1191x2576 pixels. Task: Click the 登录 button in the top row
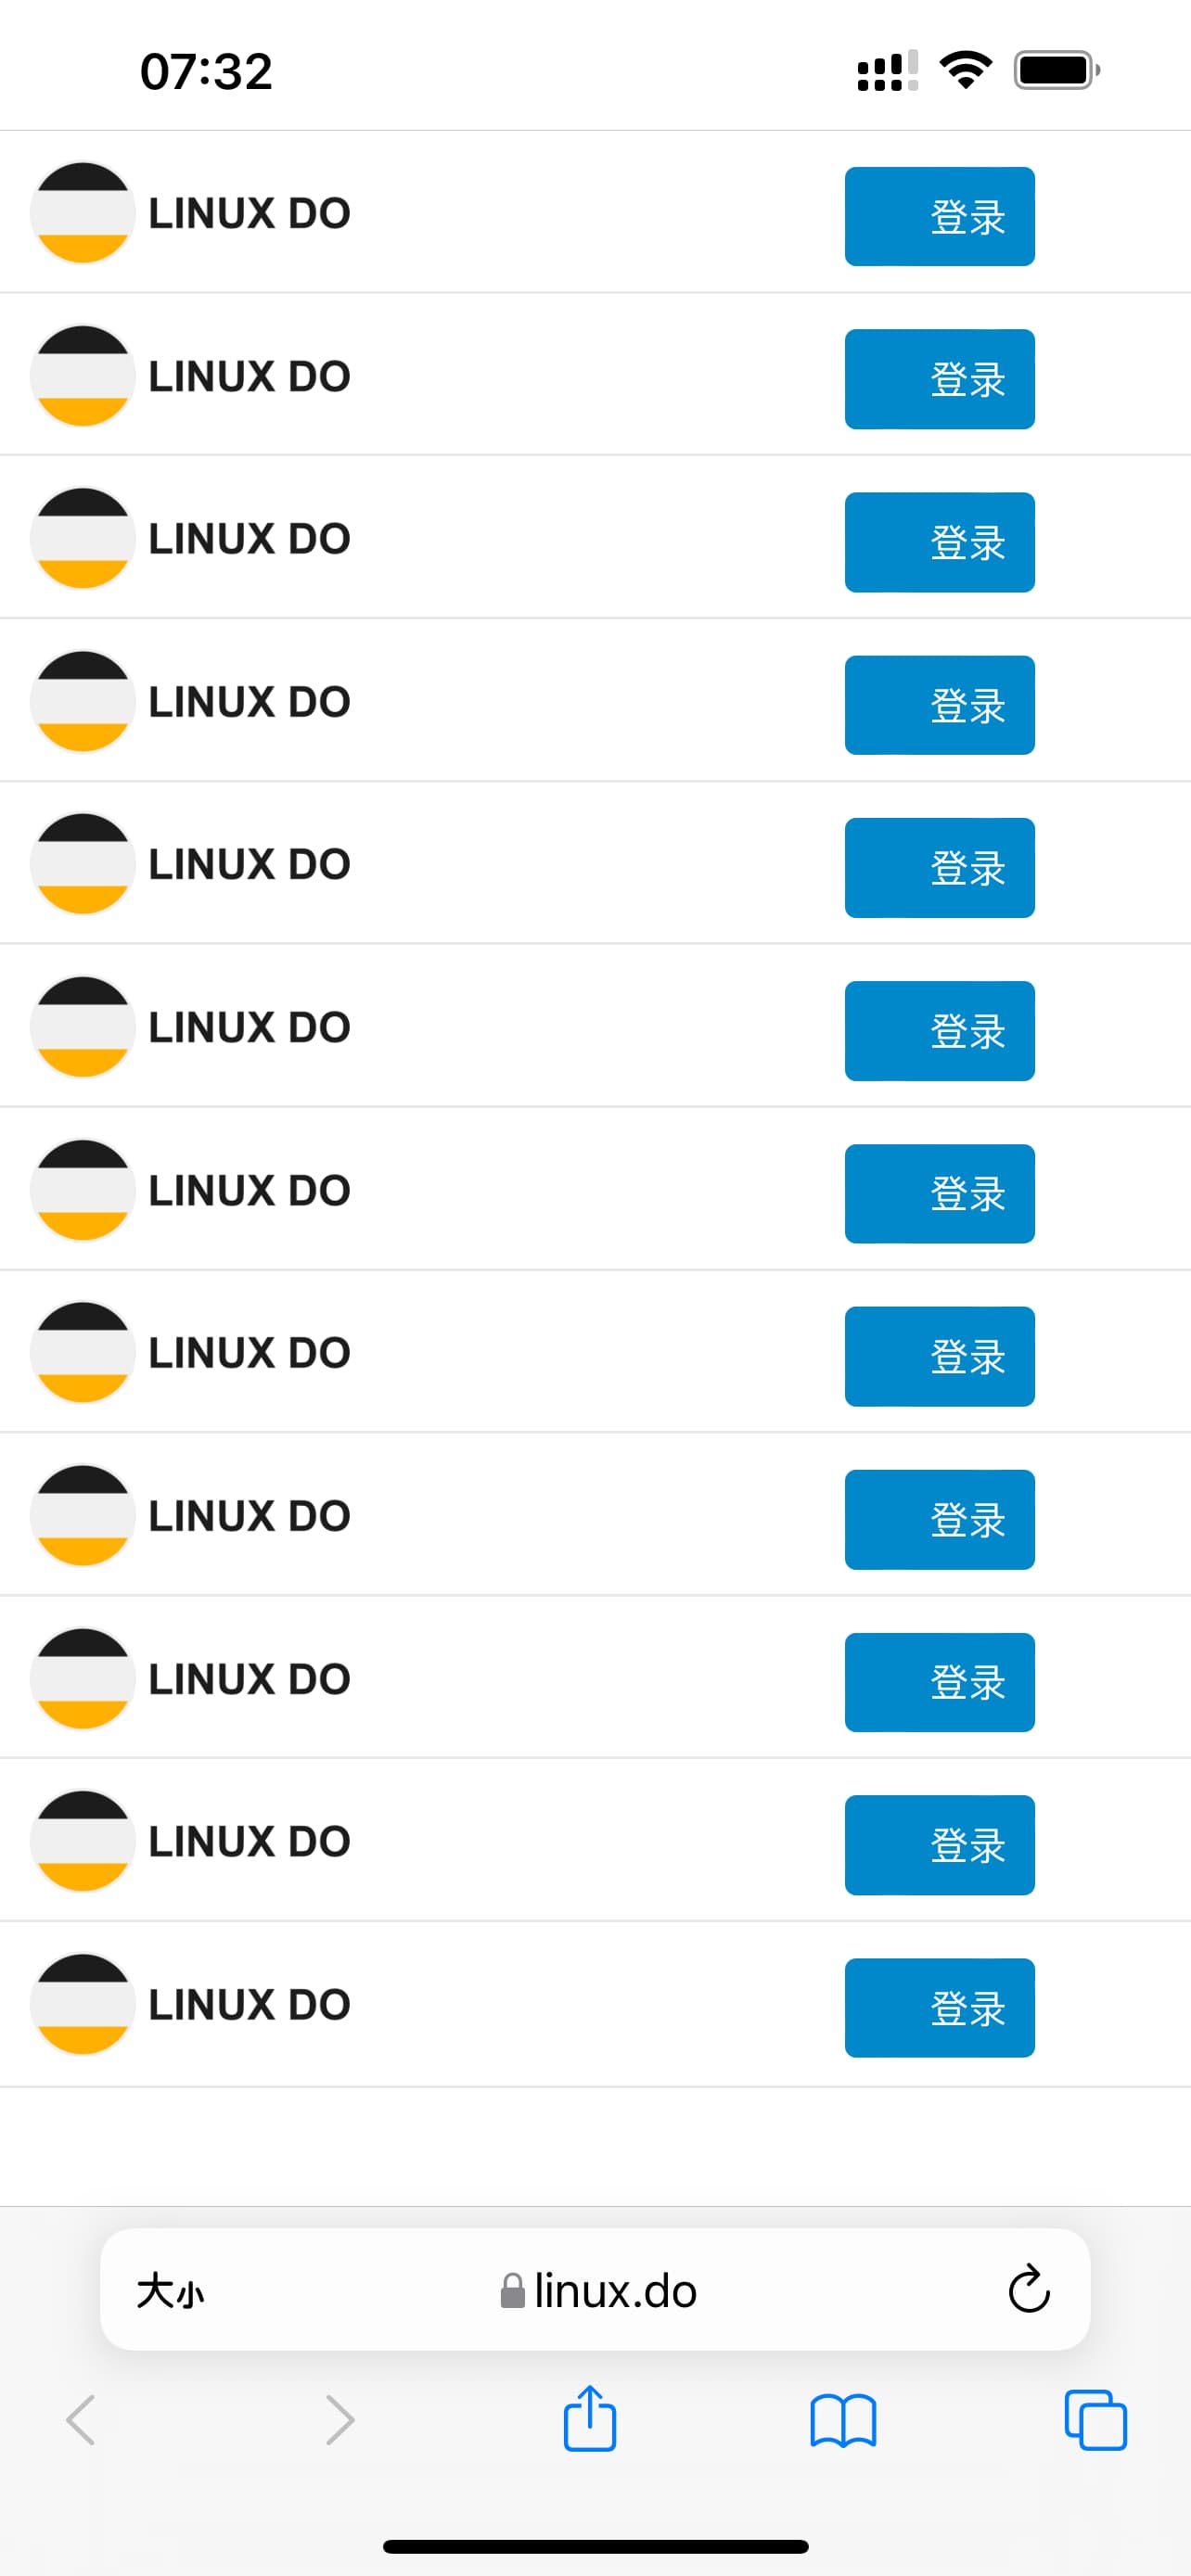point(939,216)
